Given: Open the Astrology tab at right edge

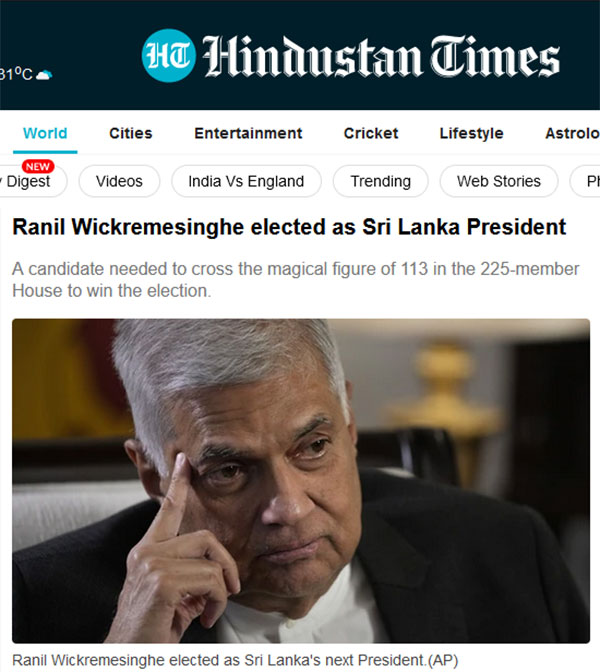Looking at the screenshot, I should tap(572, 133).
